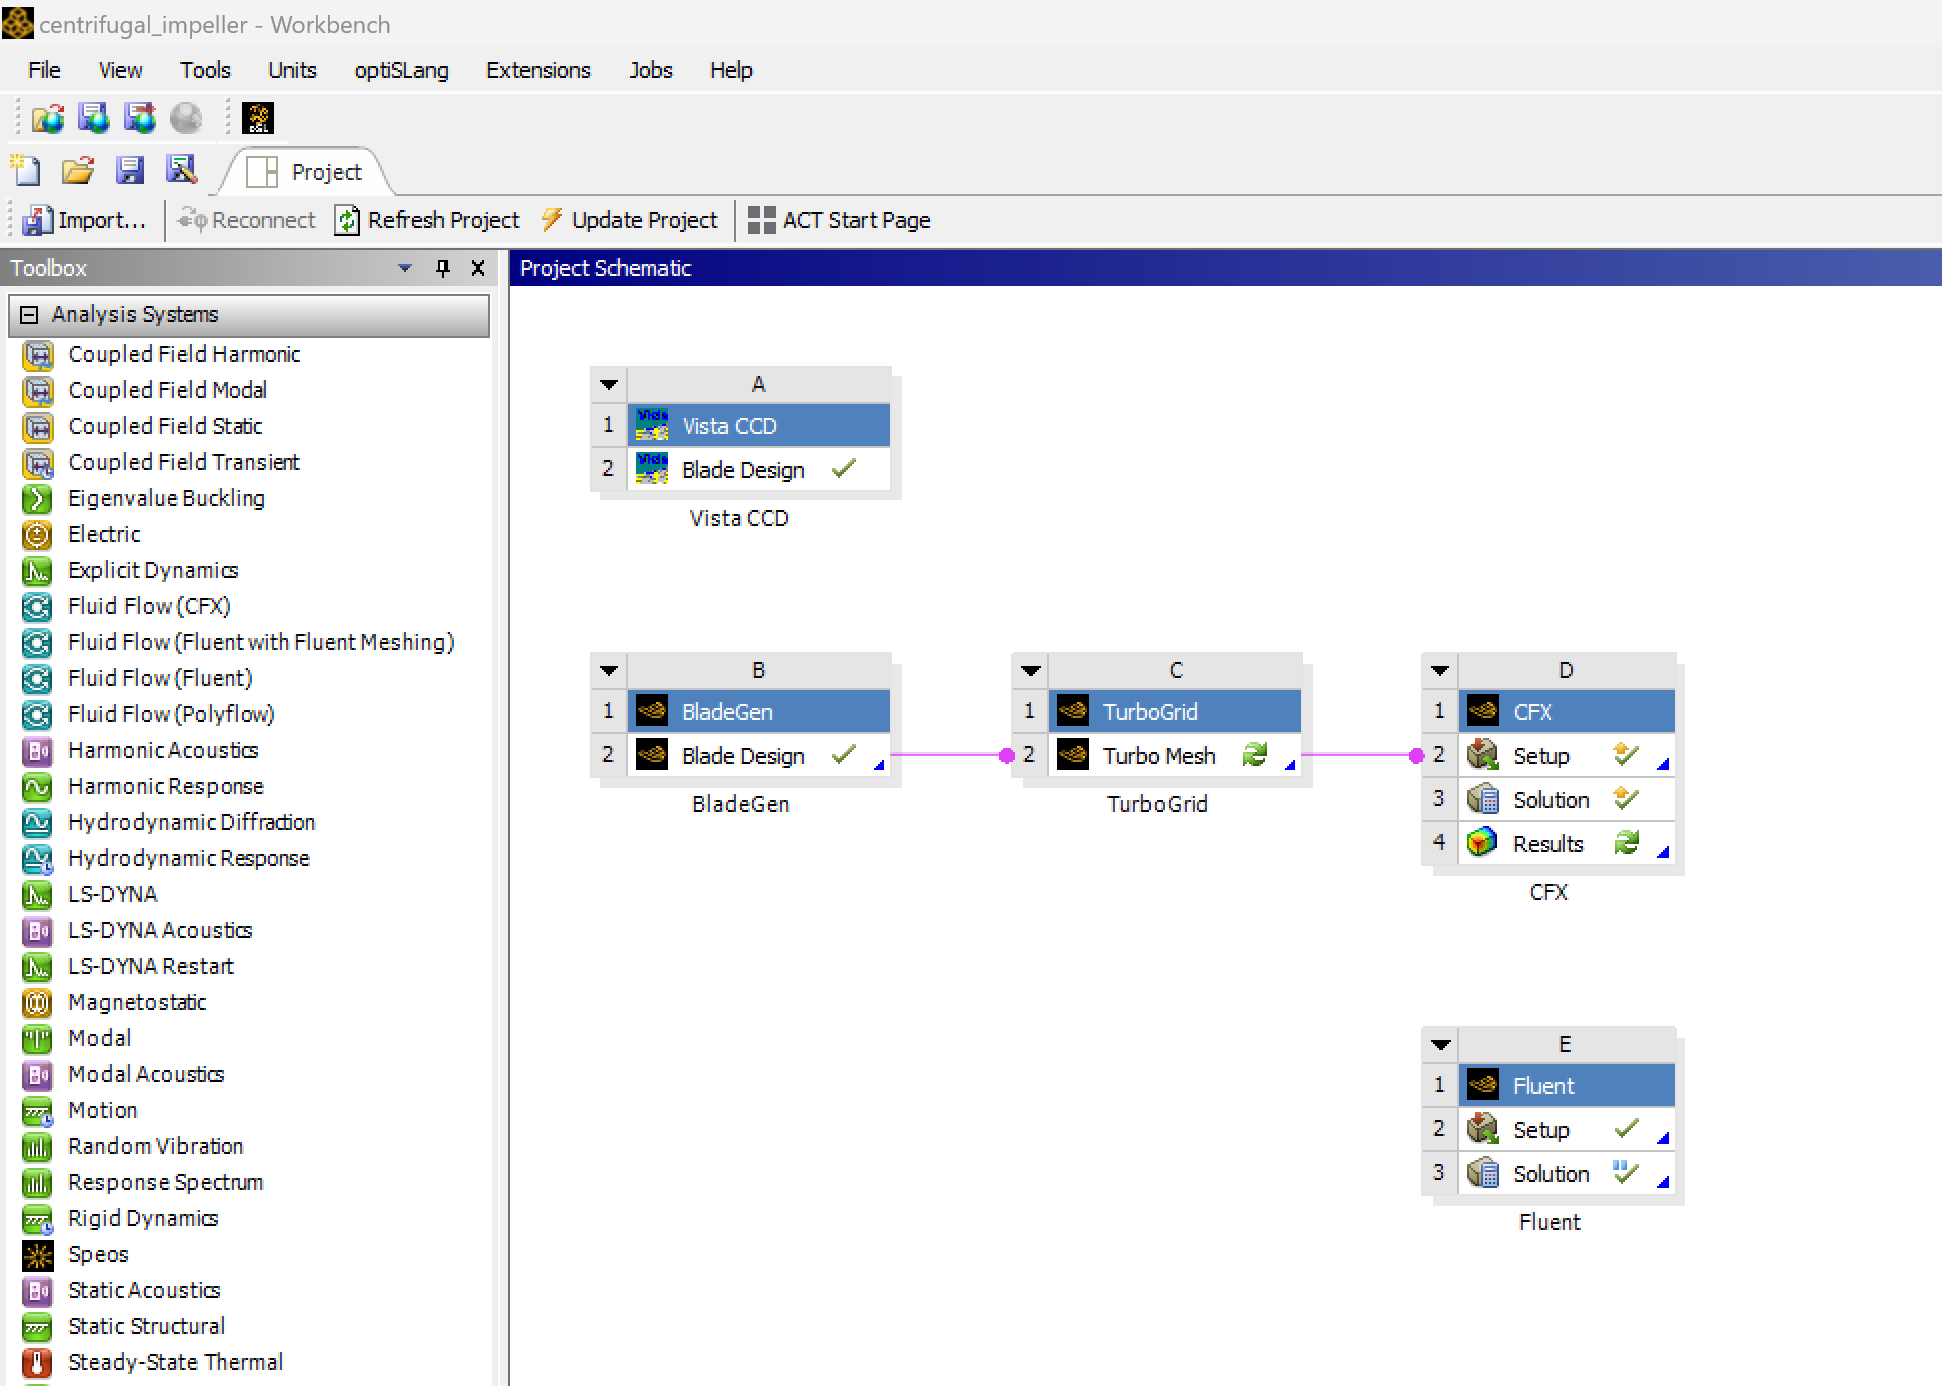Click Refresh Project
The height and width of the screenshot is (1386, 1942).
(x=427, y=220)
